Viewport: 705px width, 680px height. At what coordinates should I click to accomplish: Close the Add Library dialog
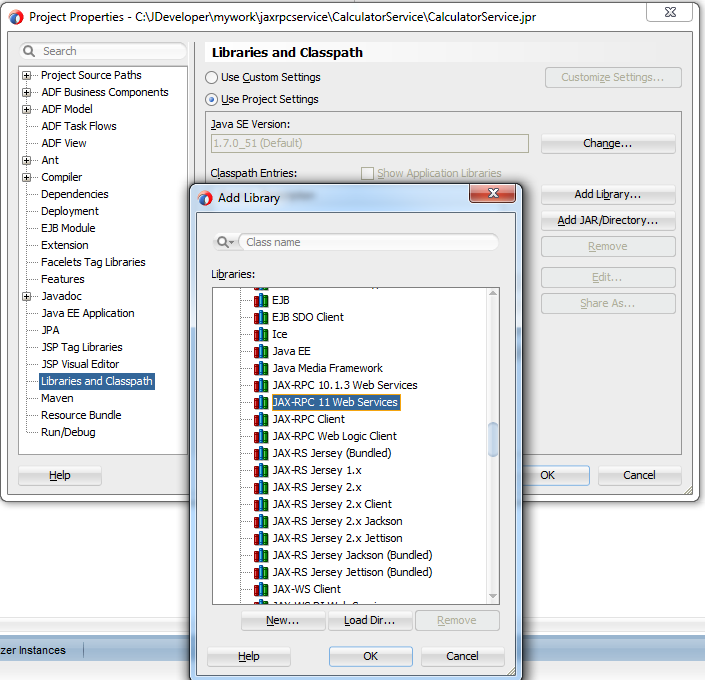[x=493, y=193]
